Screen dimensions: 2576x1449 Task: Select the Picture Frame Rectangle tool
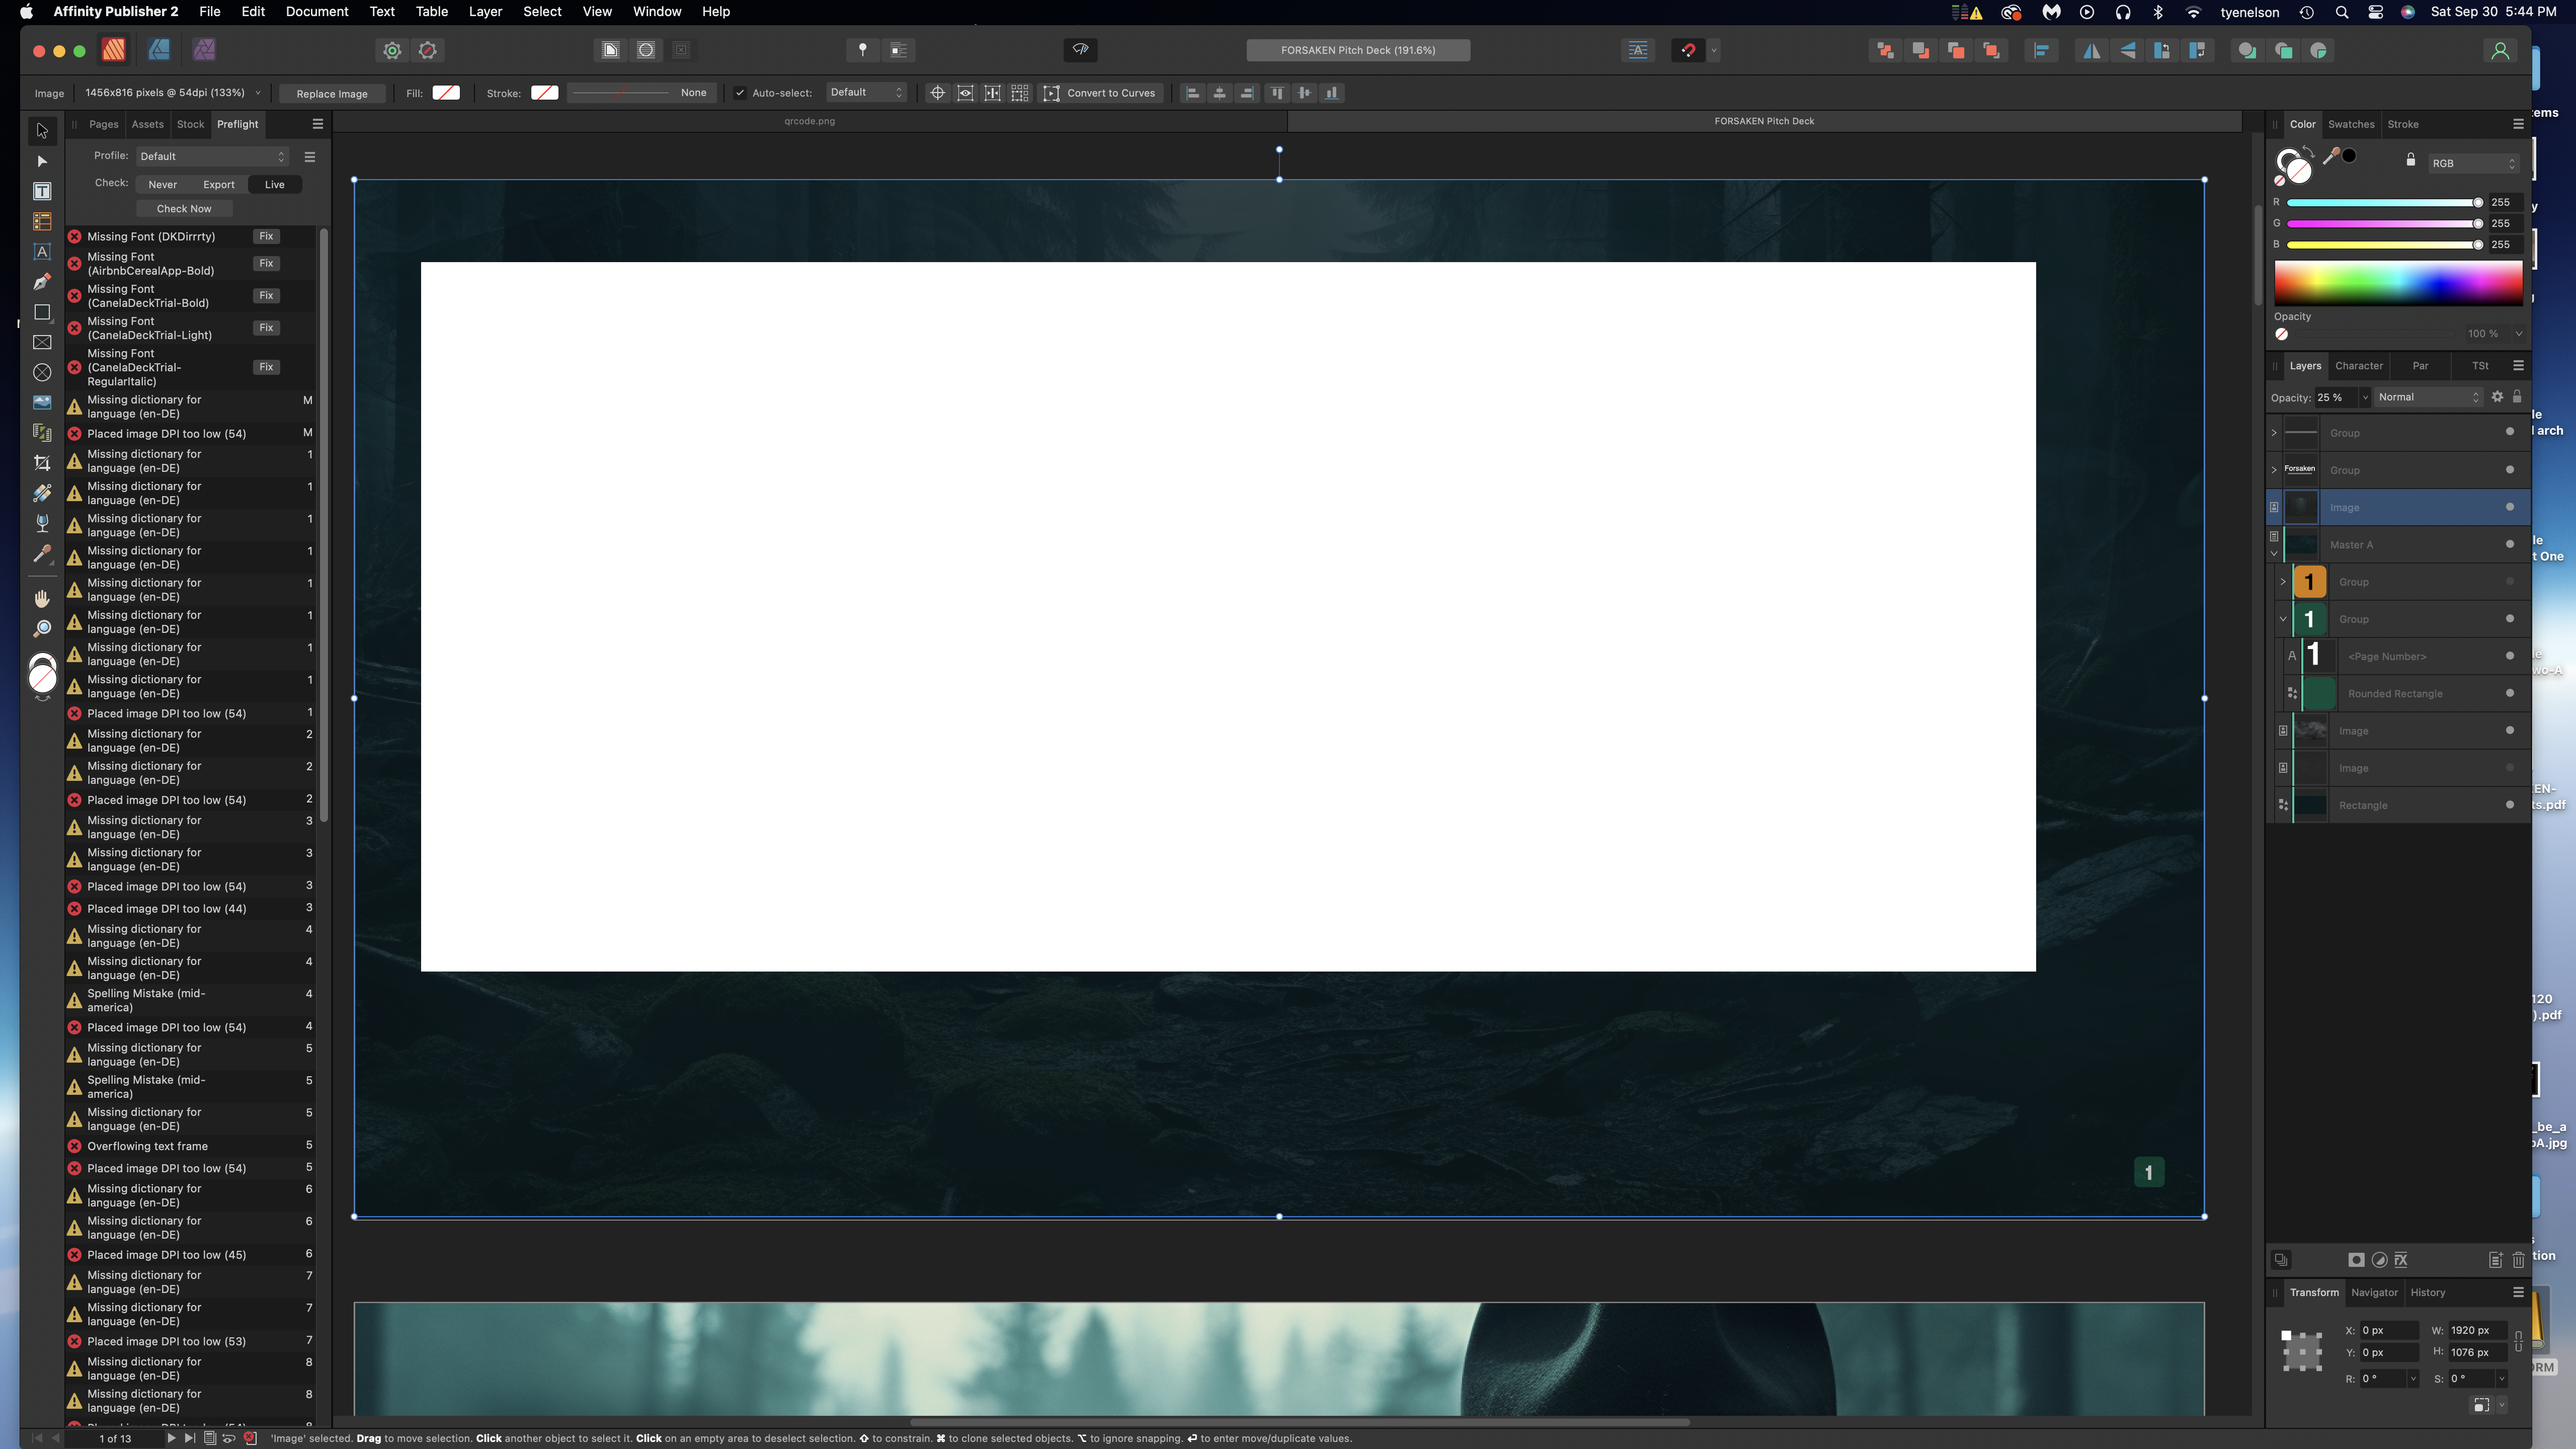(42, 342)
